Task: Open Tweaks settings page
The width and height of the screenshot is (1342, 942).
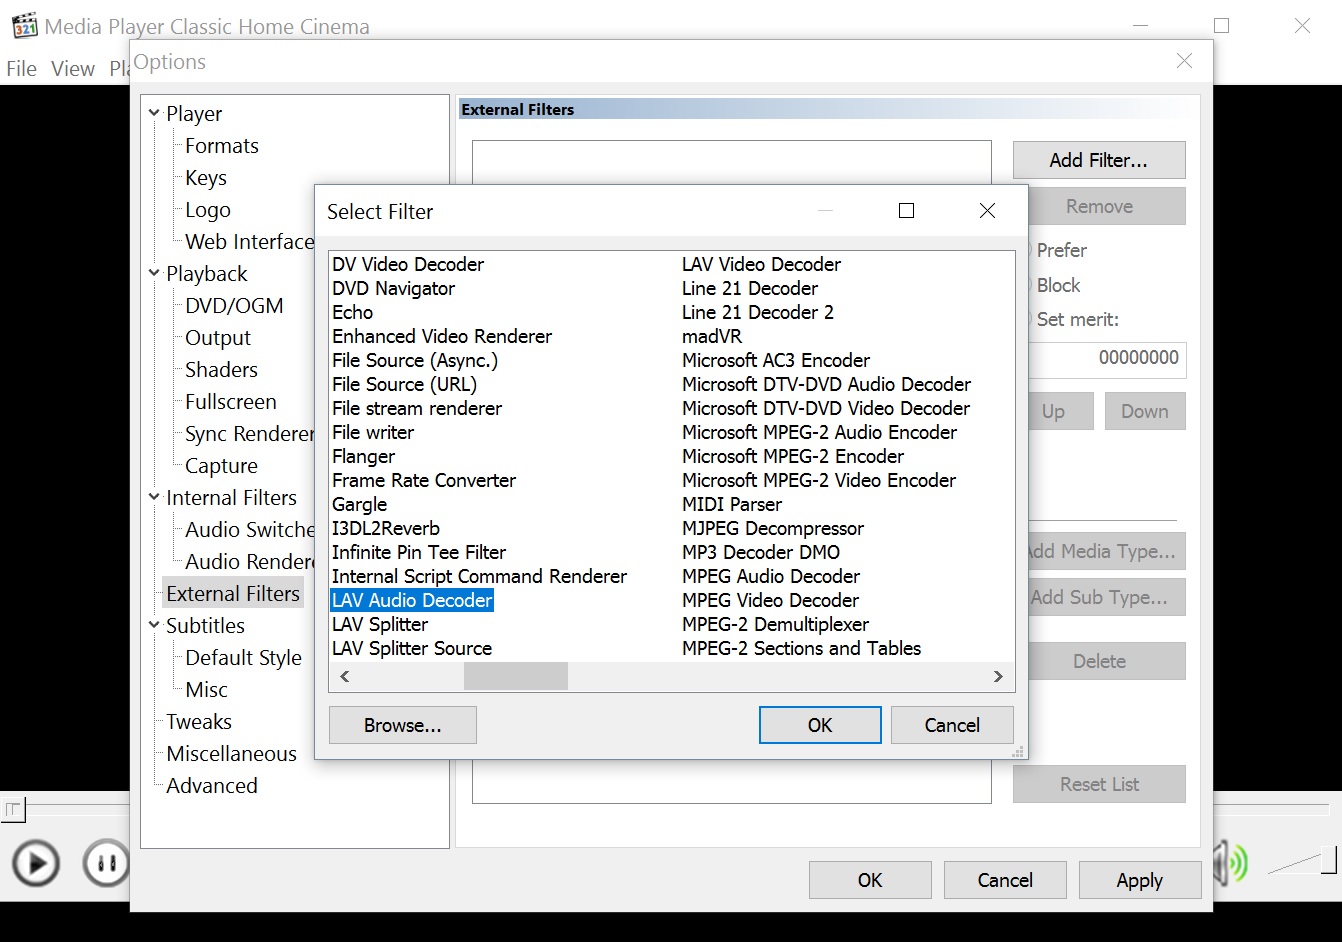Action: (198, 721)
